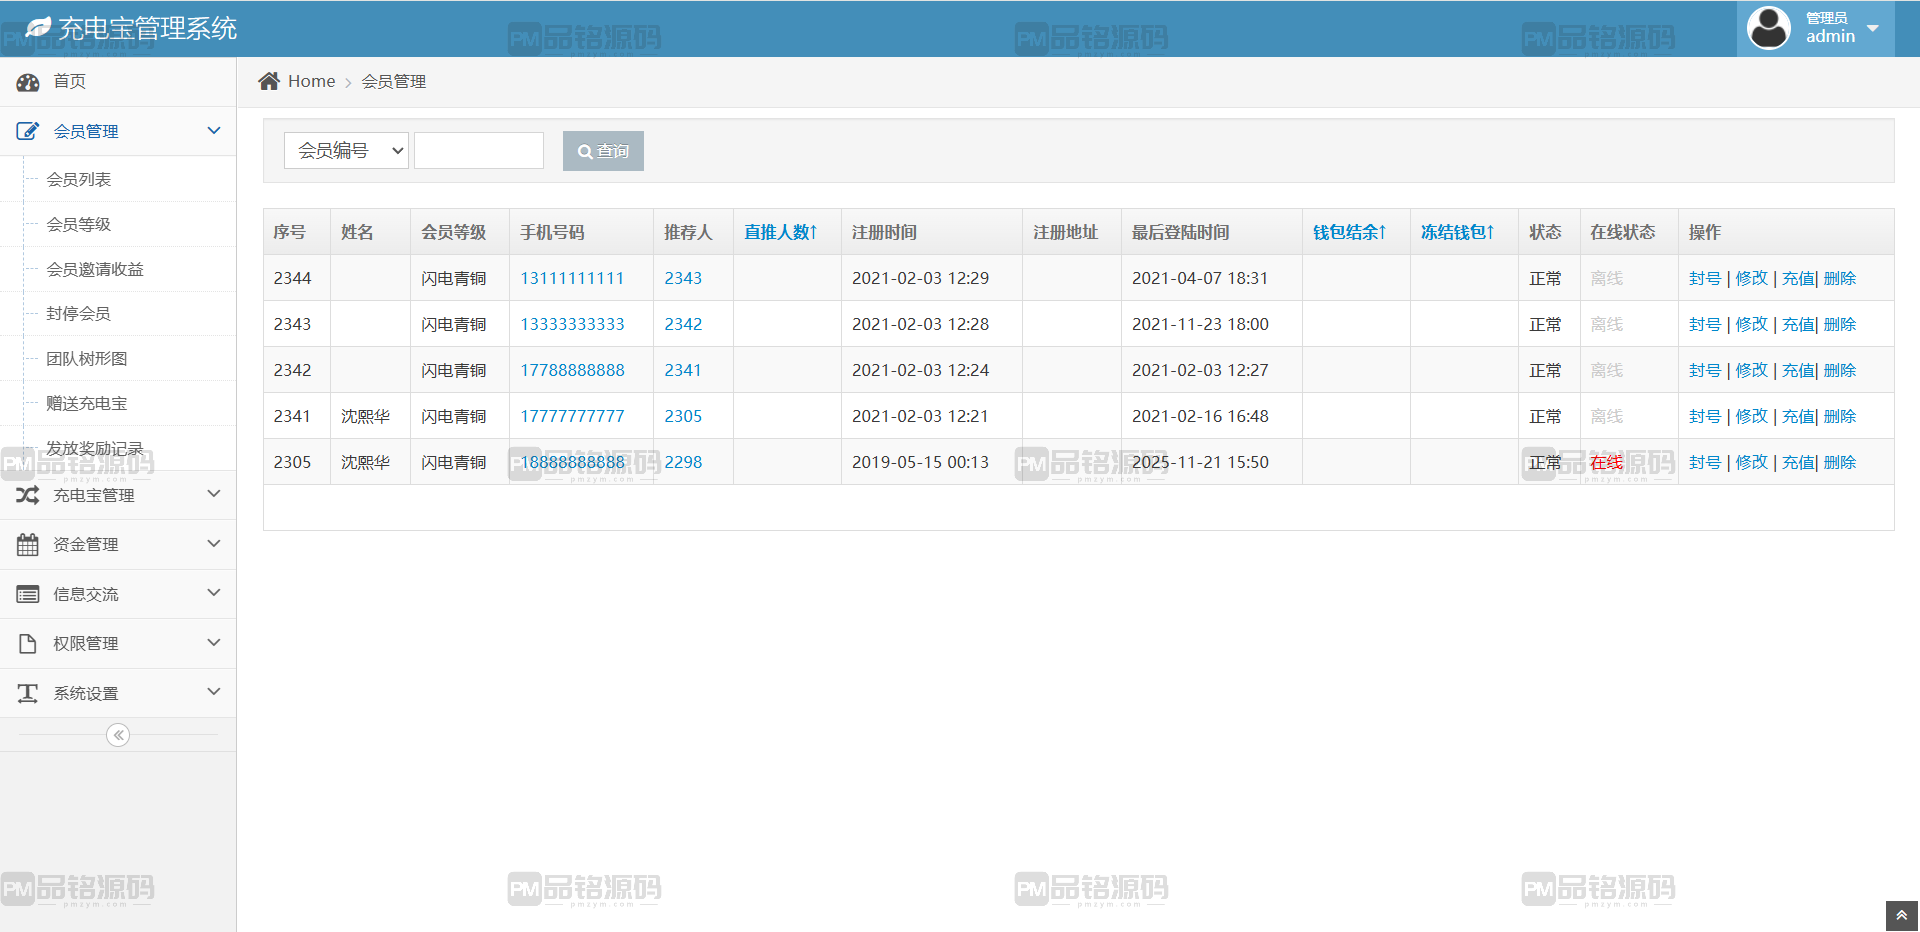Expand the 系统设置 menu chevron
1920x932 pixels.
pos(214,691)
